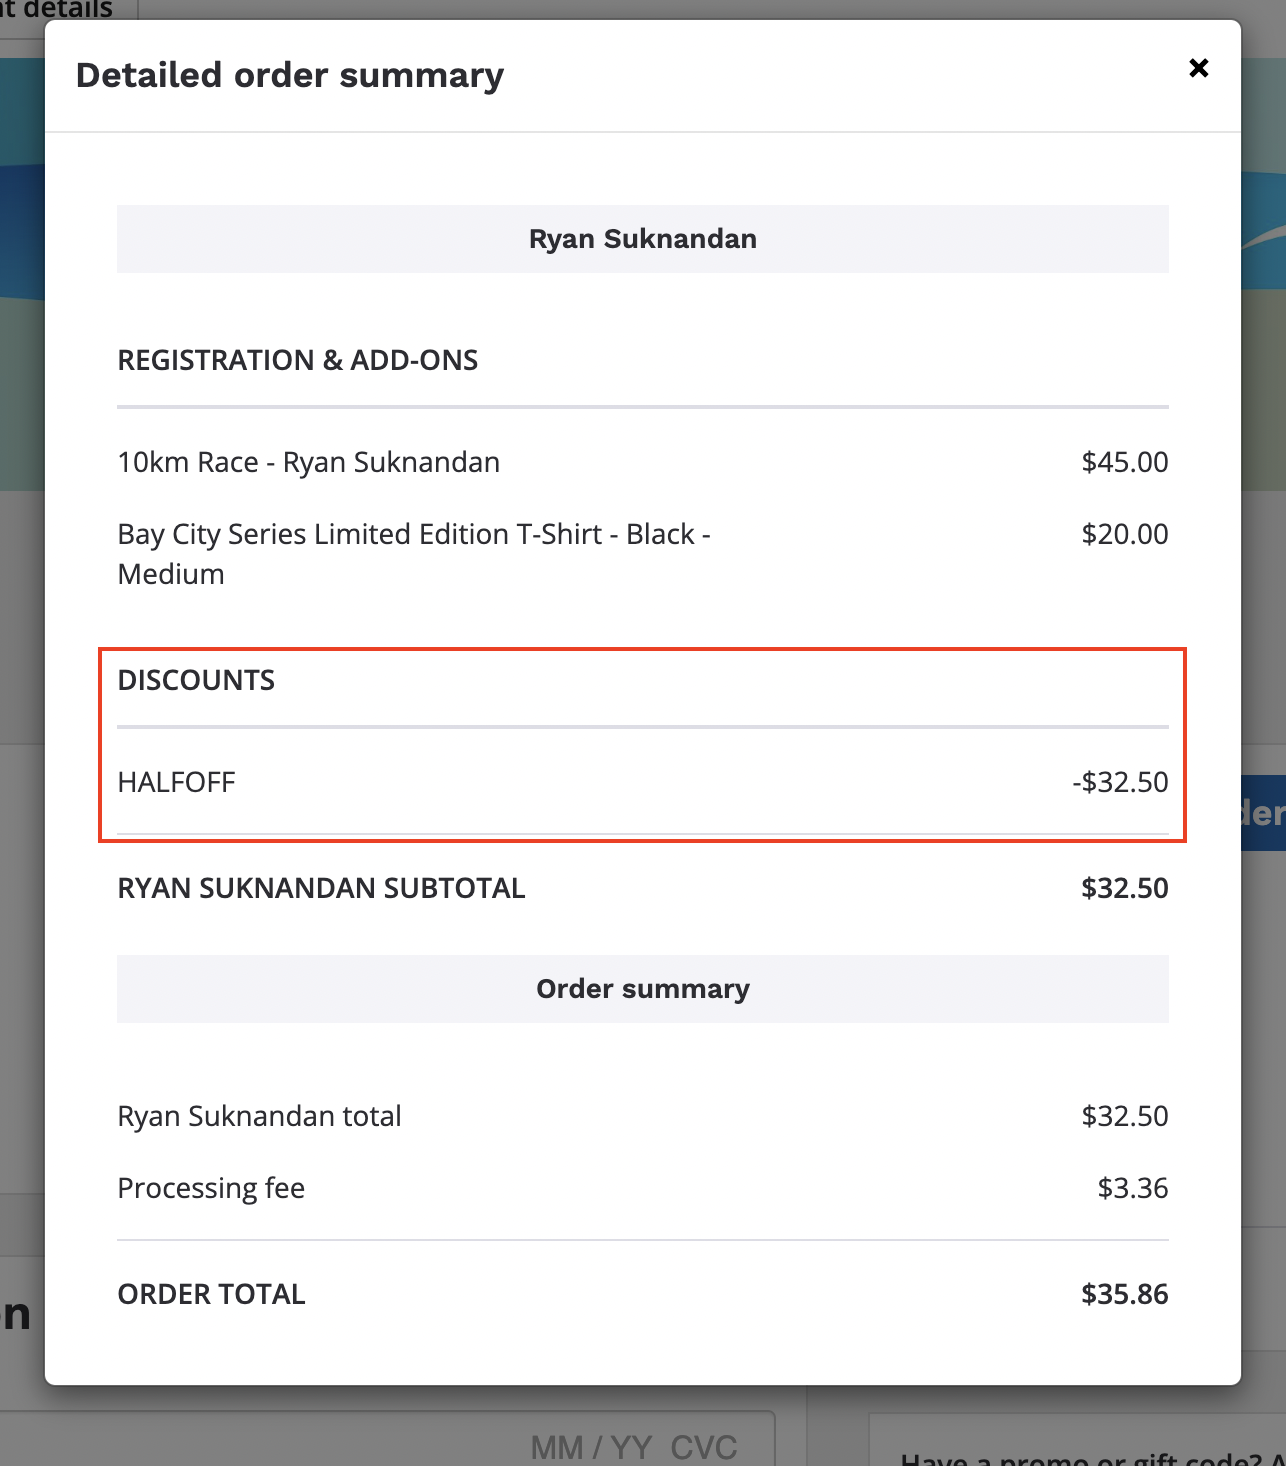Click the DISCOUNTS section heading
Screen dimensions: 1286x1466
[196, 680]
